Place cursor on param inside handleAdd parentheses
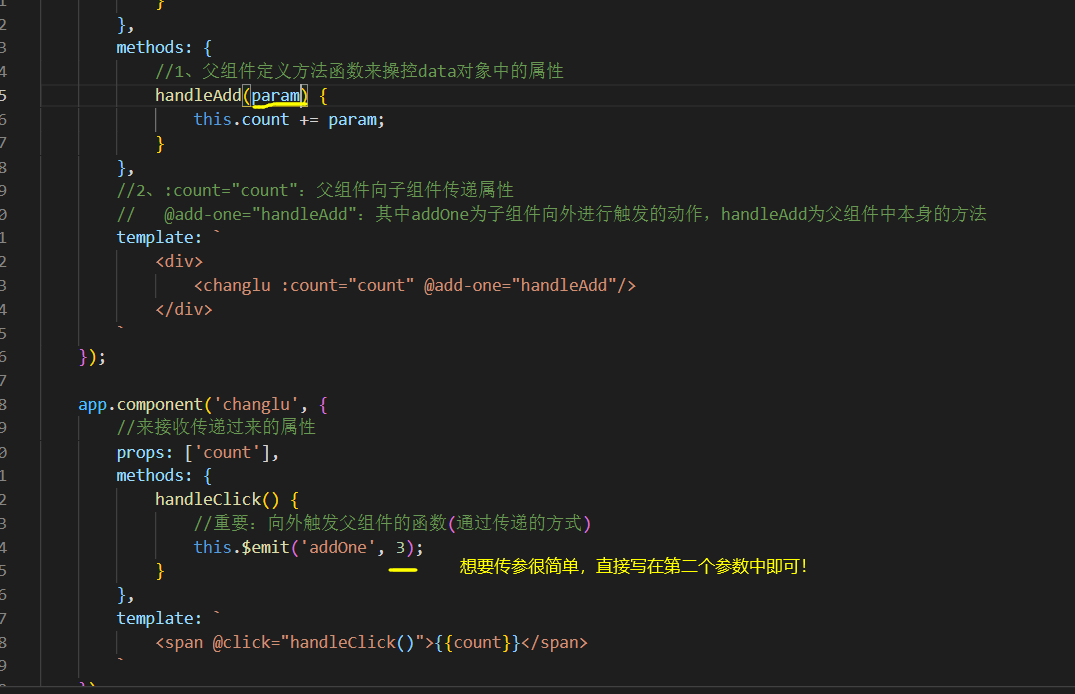This screenshot has height=694, width=1075. click(276, 95)
